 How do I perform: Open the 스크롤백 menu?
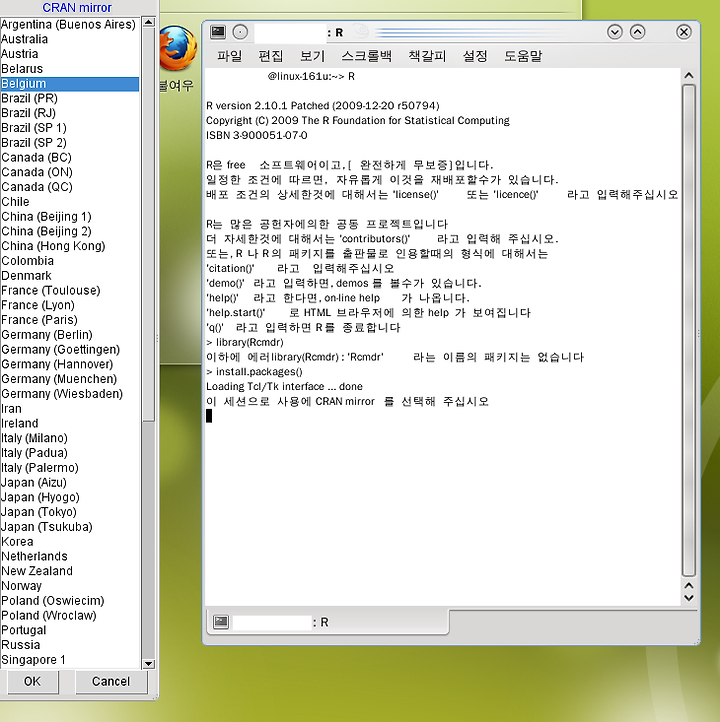tap(366, 56)
